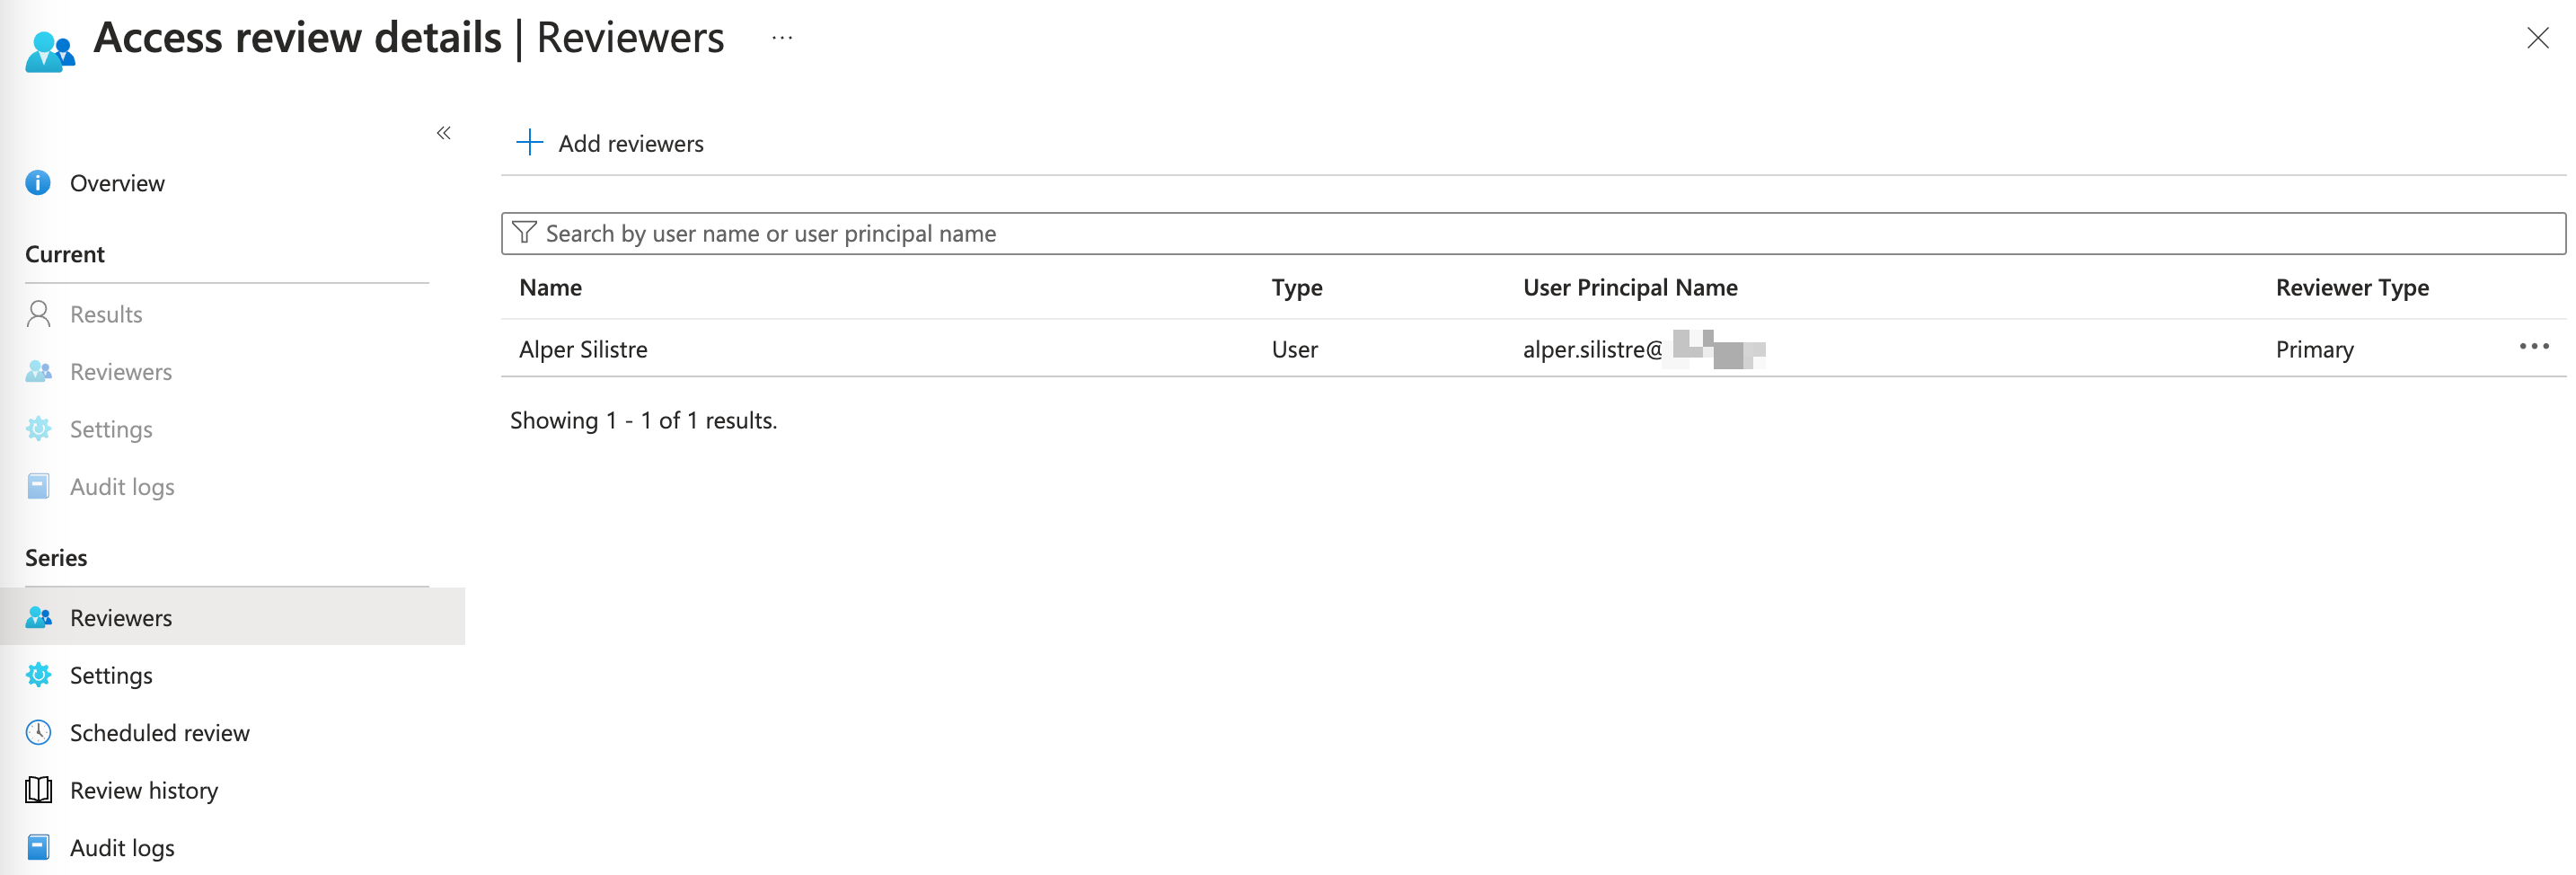Screen dimensions: 2576x875
Task: Click the Overview info icon
Action: [38, 183]
